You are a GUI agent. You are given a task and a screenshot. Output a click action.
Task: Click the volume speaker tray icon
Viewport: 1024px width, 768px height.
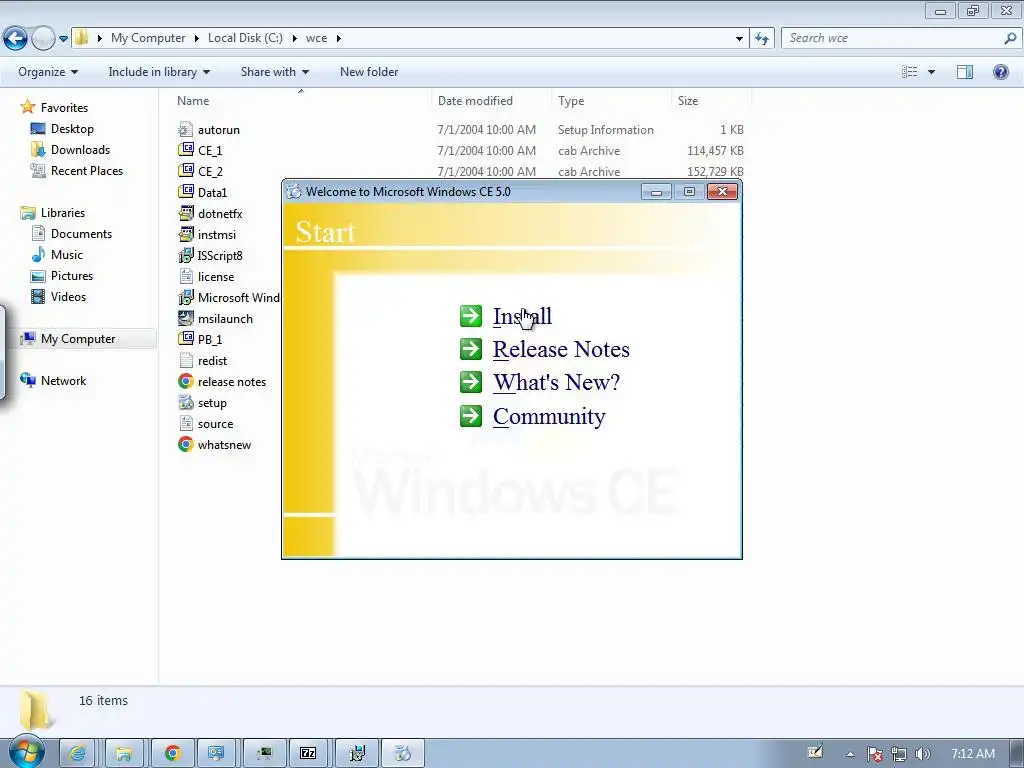(x=922, y=754)
